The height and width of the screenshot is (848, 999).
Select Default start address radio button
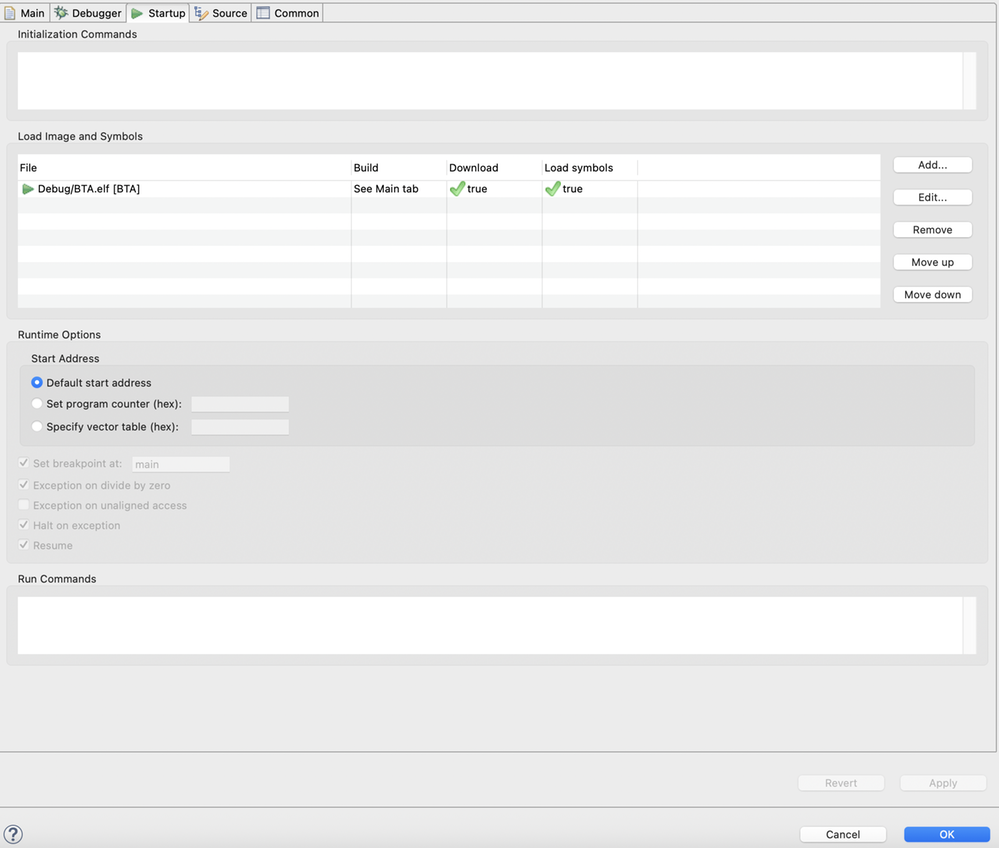(37, 382)
